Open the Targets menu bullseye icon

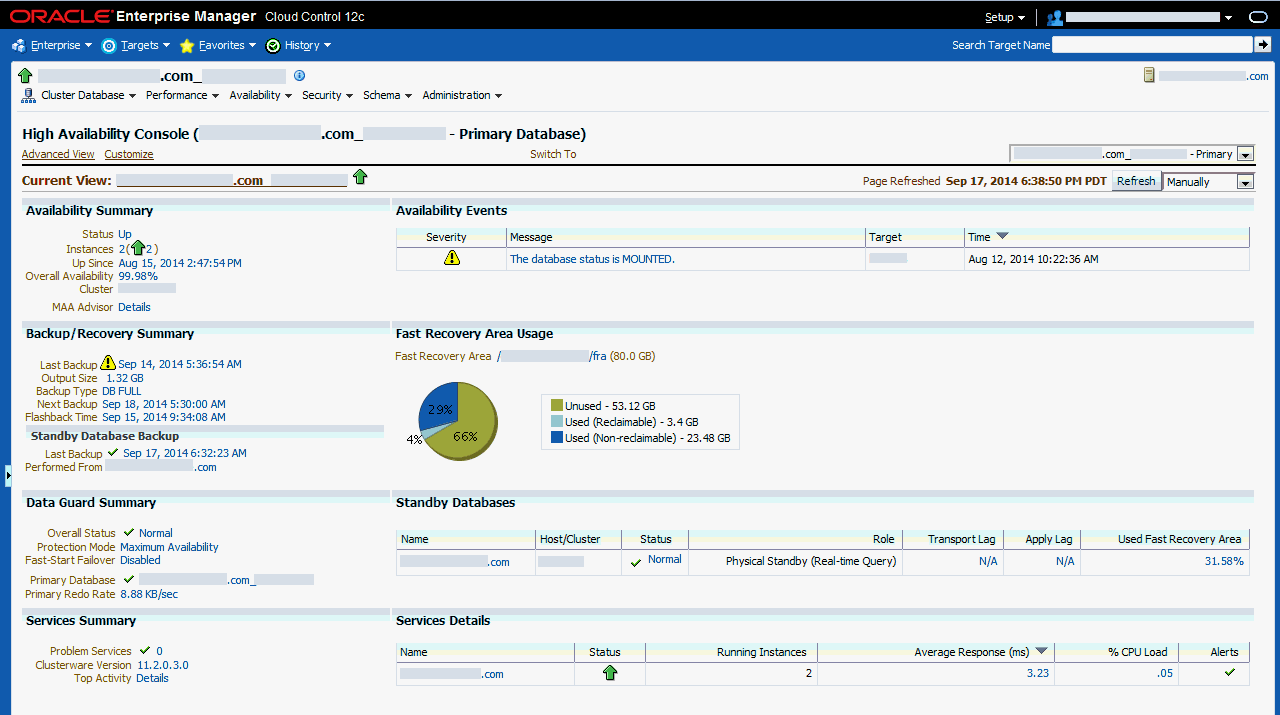pyautogui.click(x=109, y=45)
